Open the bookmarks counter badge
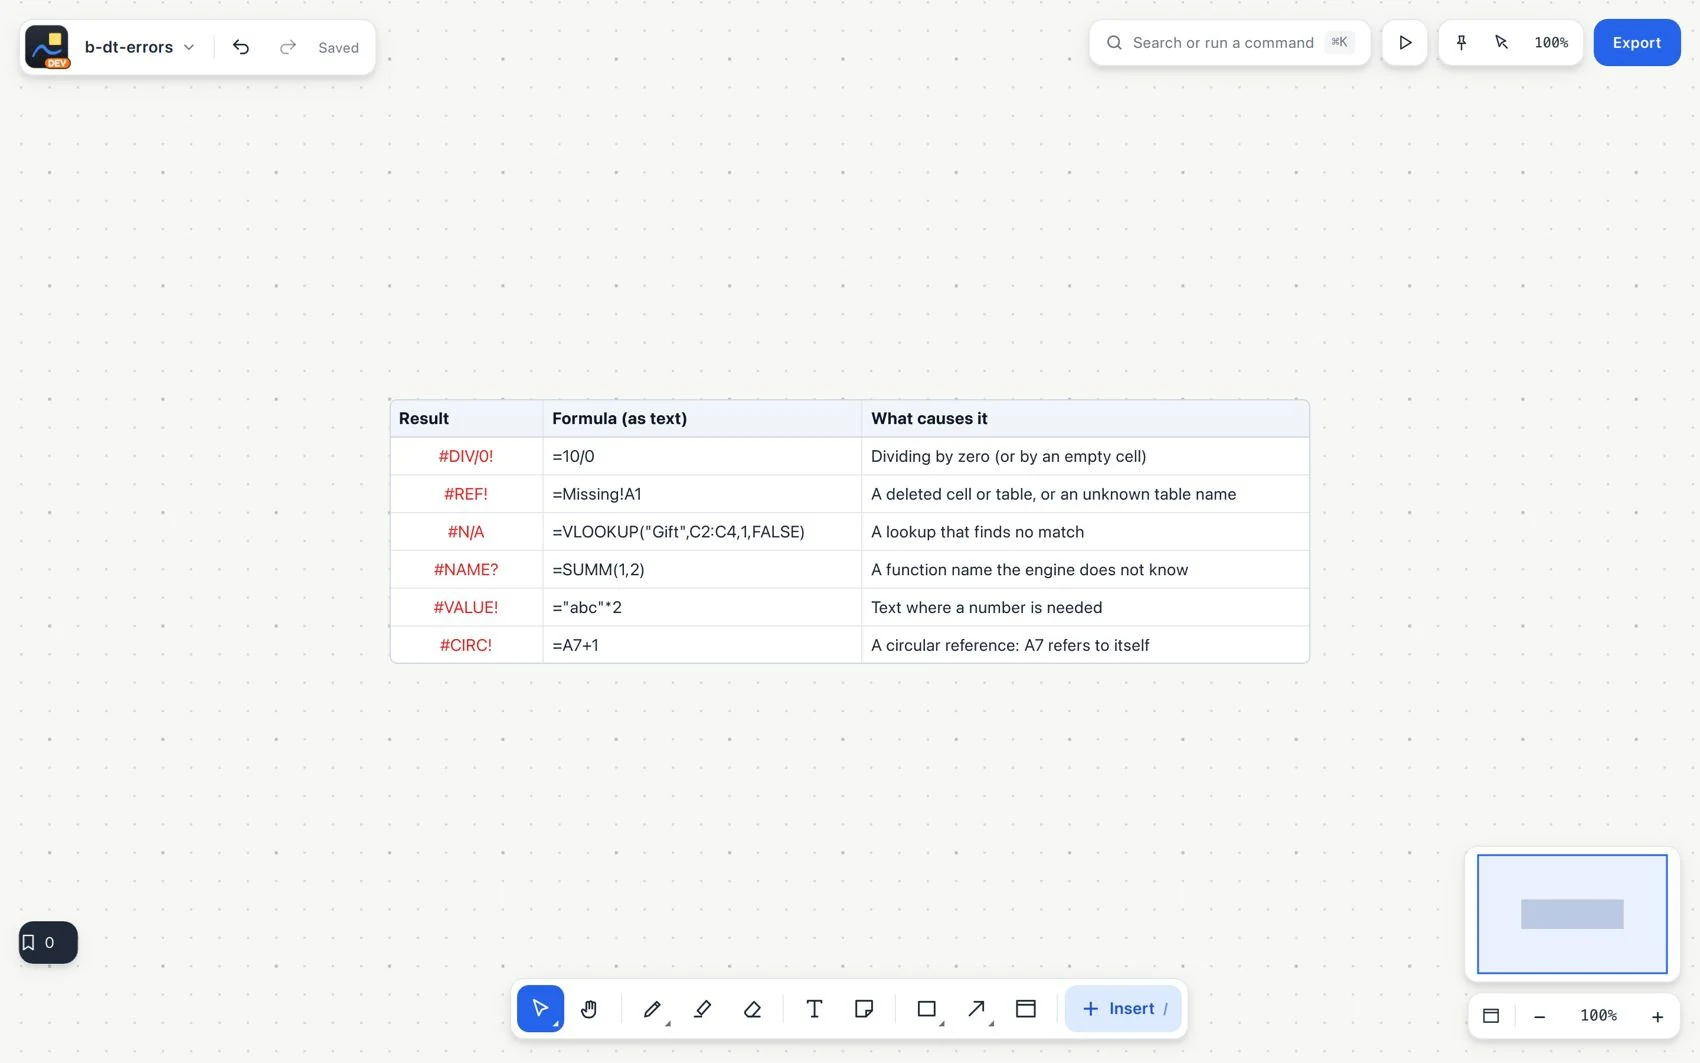 (x=48, y=942)
